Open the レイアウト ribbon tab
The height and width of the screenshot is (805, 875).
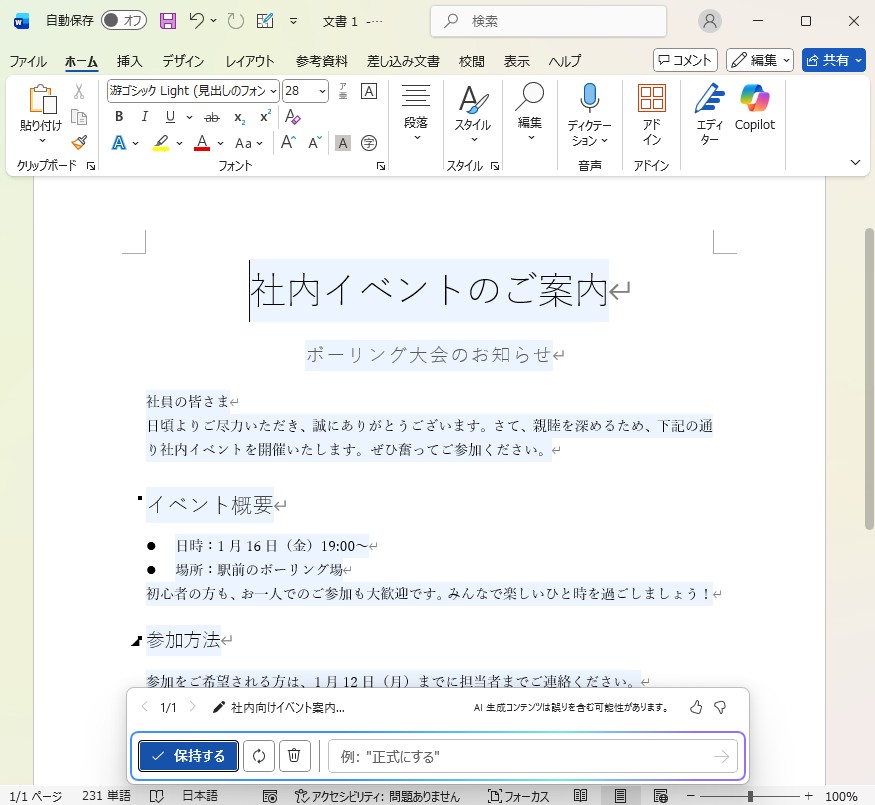click(x=249, y=61)
